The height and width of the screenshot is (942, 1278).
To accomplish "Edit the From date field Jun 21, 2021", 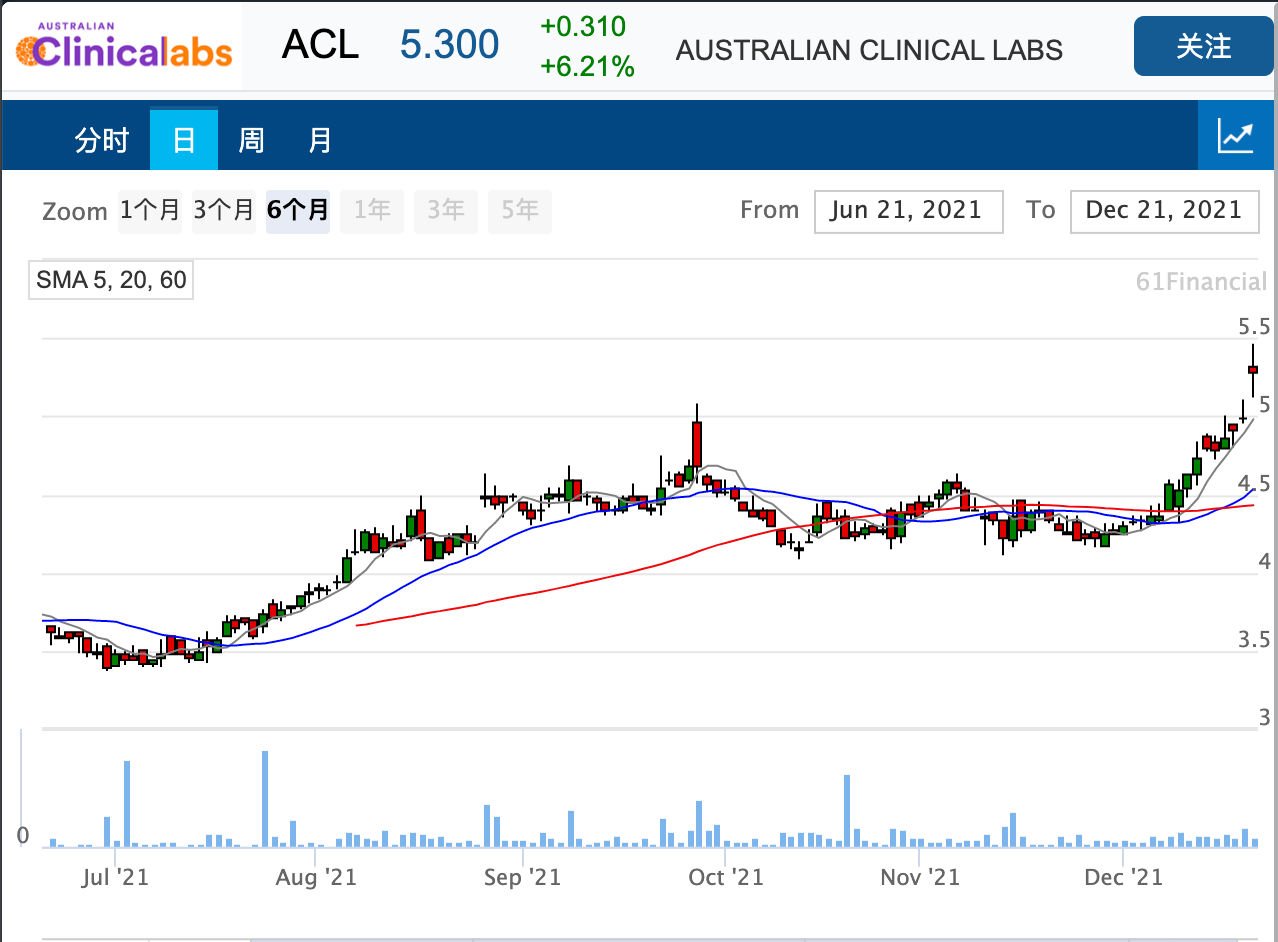I will [x=909, y=211].
